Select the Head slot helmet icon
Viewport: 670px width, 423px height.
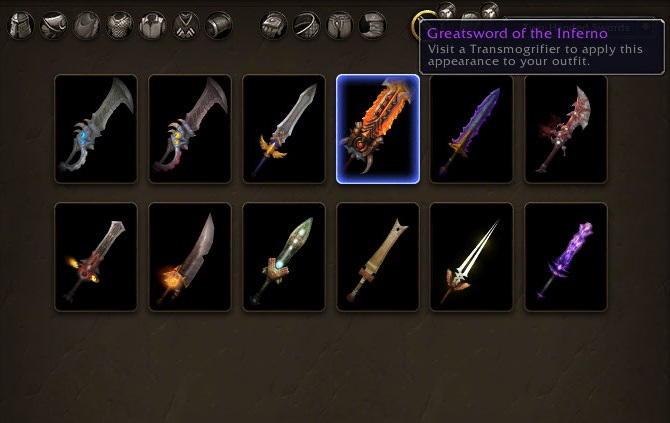click(21, 25)
